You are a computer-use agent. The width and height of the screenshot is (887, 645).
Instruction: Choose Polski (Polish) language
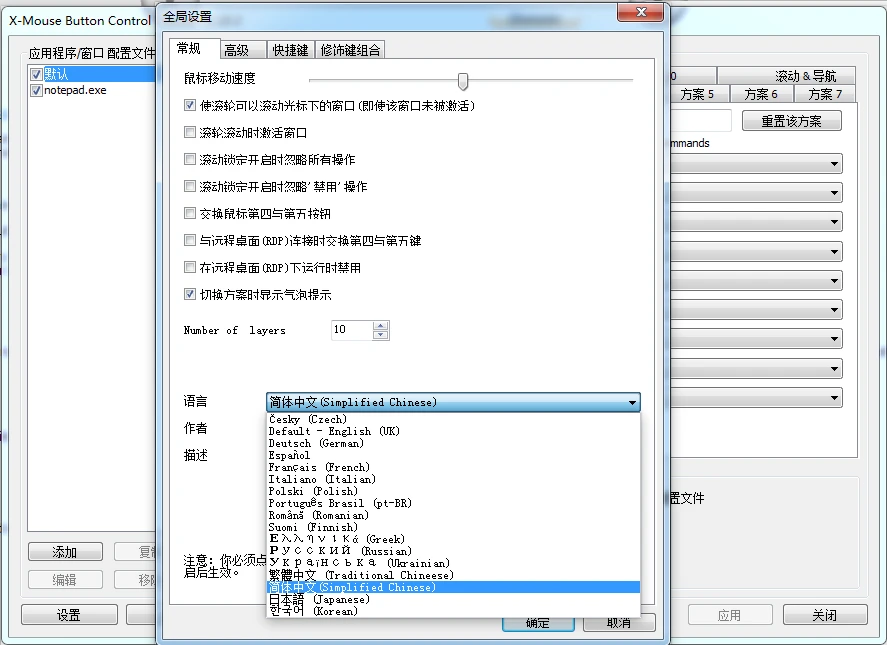pyautogui.click(x=453, y=491)
